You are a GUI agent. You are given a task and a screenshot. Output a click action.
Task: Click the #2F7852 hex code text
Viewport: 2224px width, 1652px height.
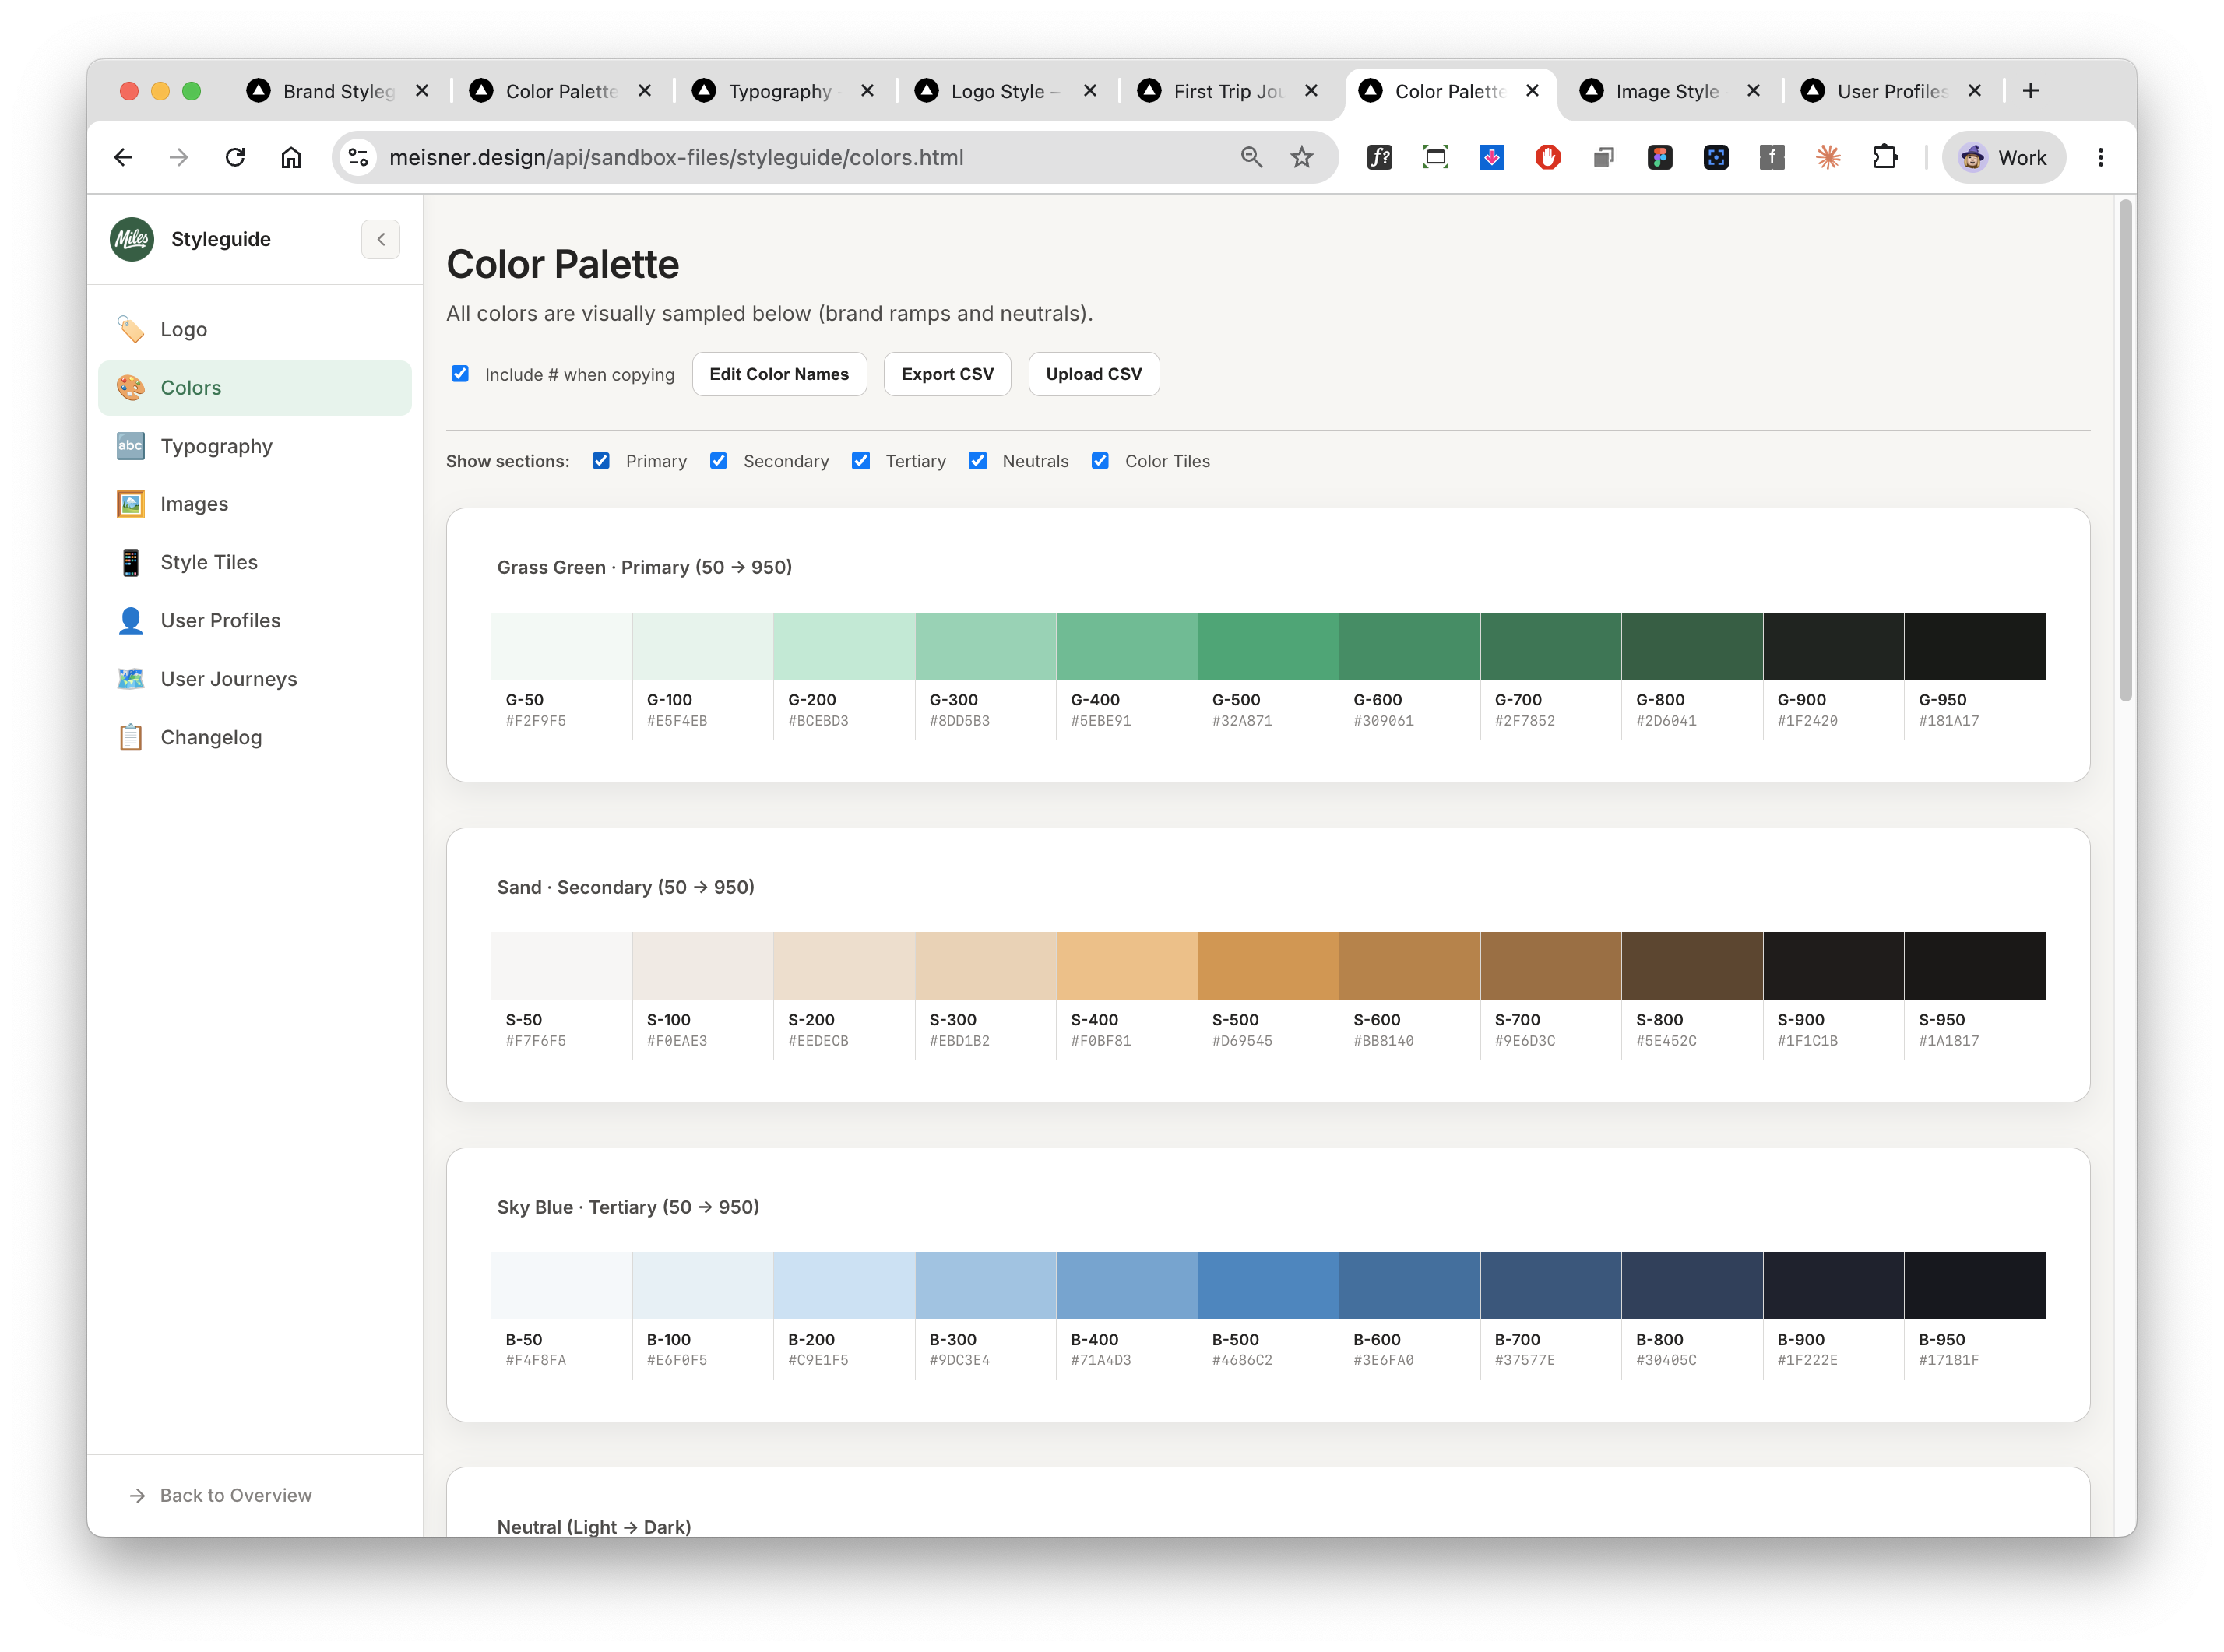tap(1524, 721)
